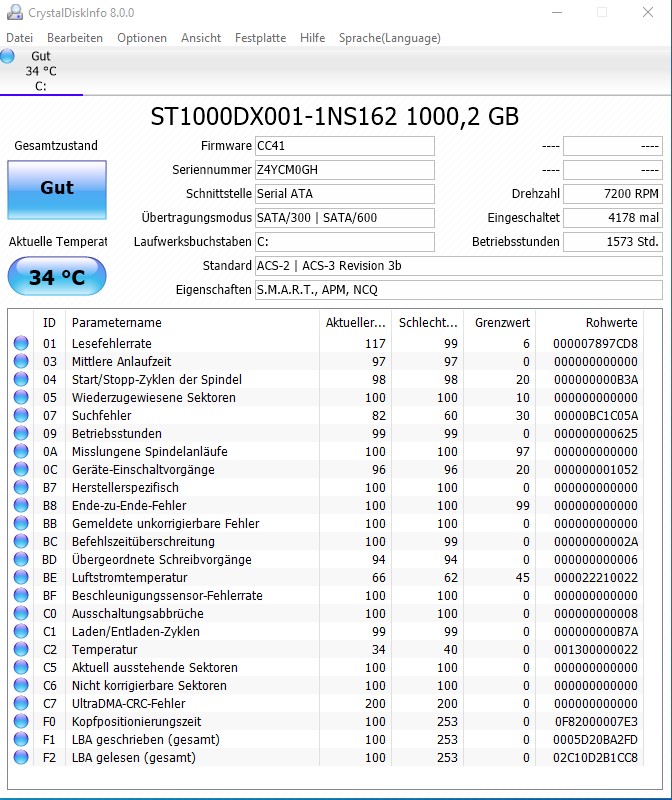Viewport: 672px width, 800px height.
Task: Click the ID column header
Action: pyautogui.click(x=49, y=322)
